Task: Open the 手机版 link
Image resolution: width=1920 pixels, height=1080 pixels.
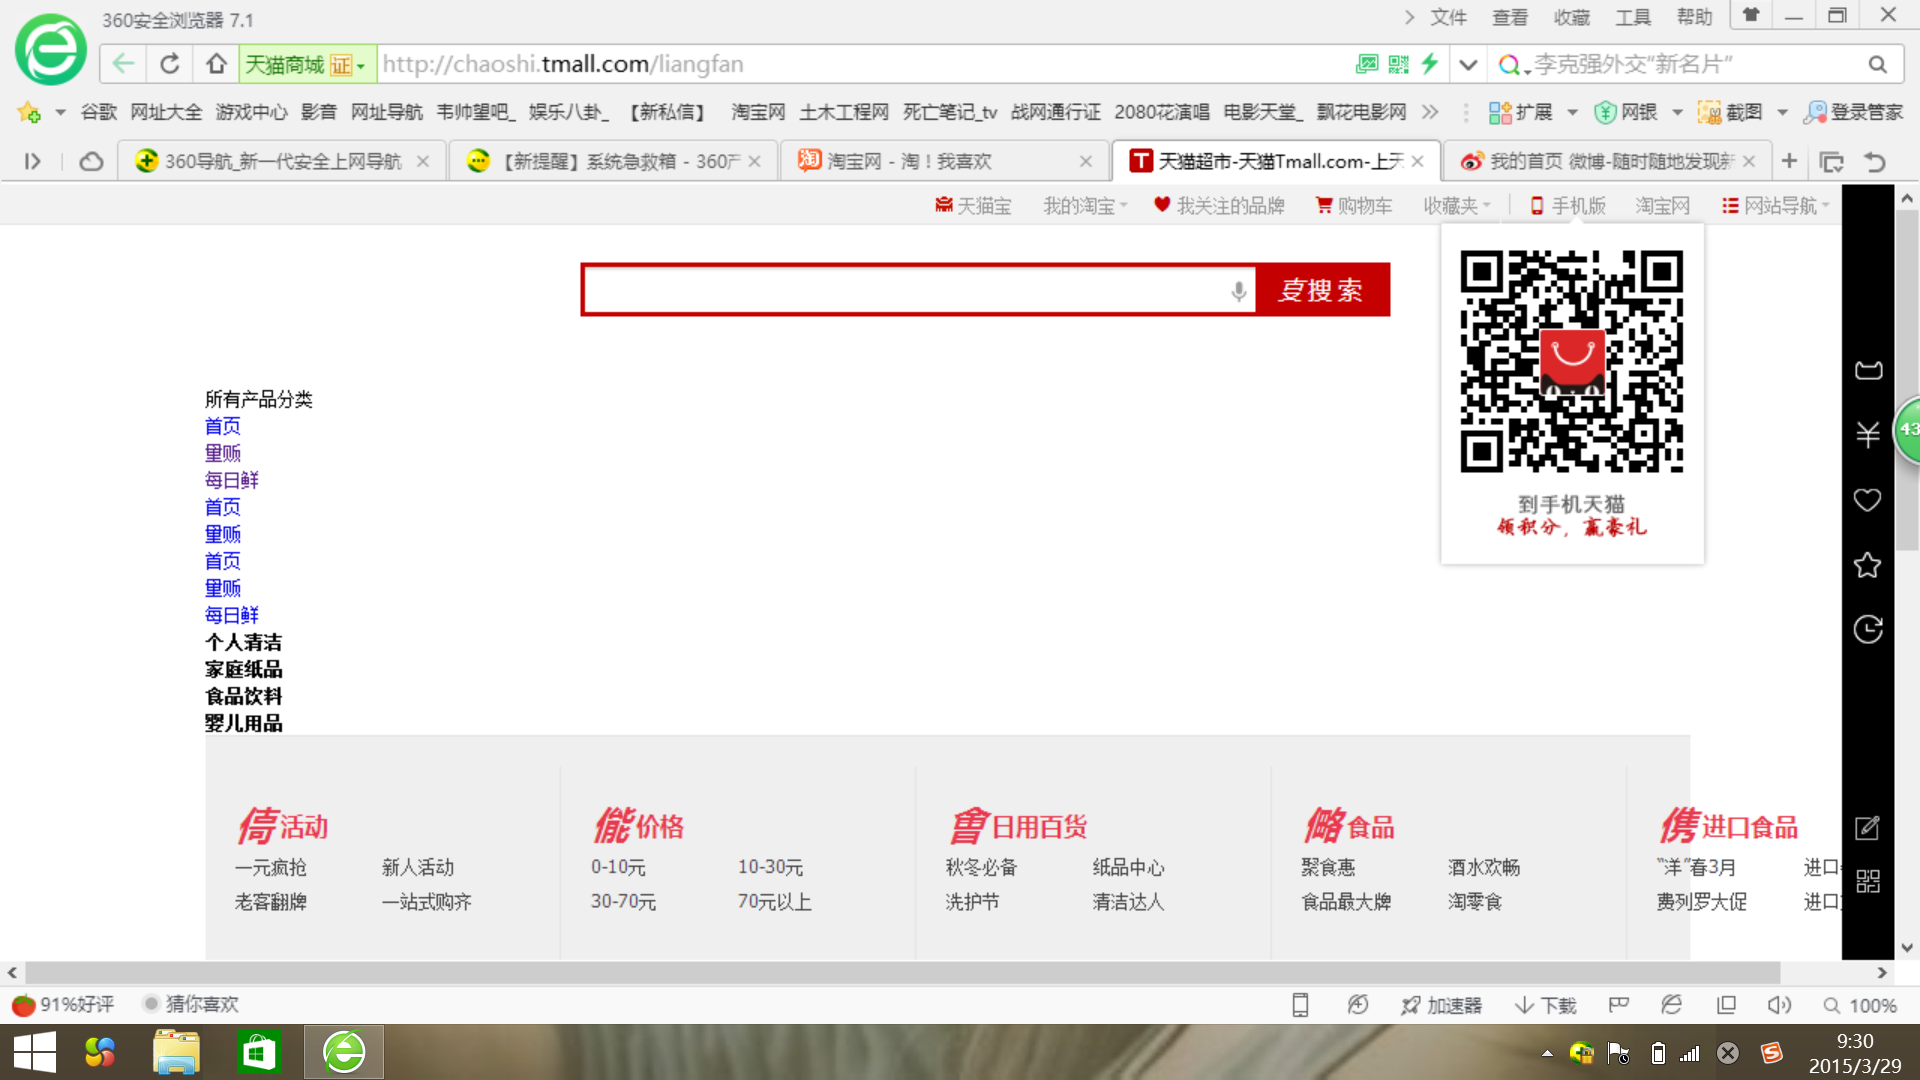Action: pos(1568,206)
